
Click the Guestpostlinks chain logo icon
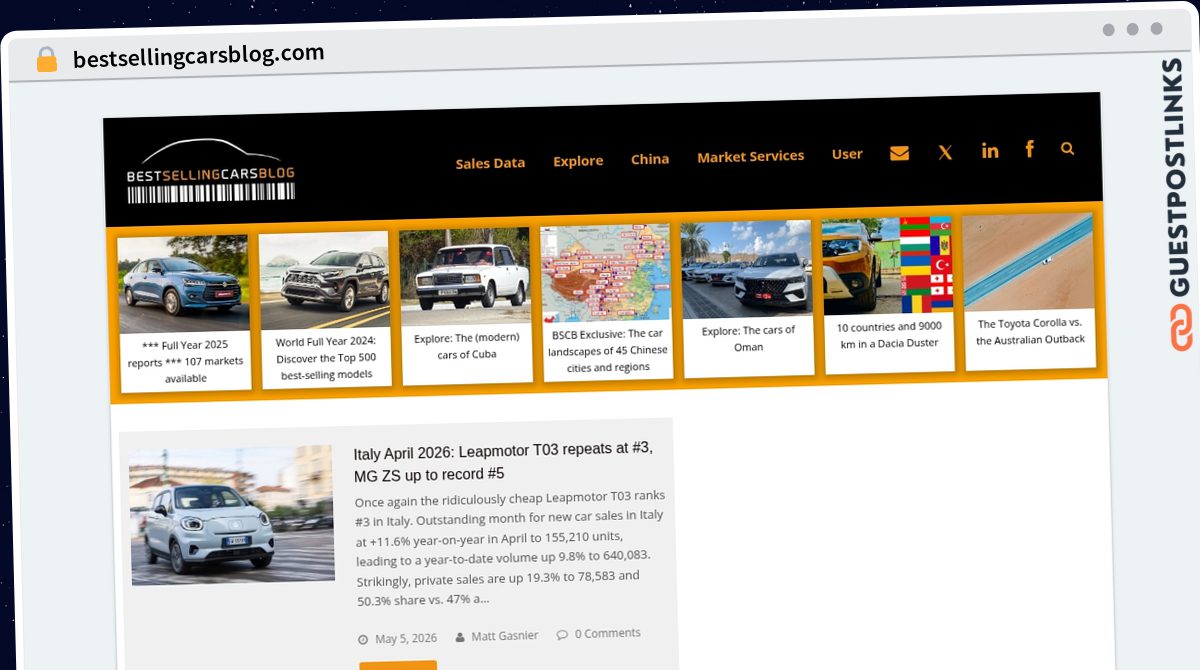[1181, 327]
